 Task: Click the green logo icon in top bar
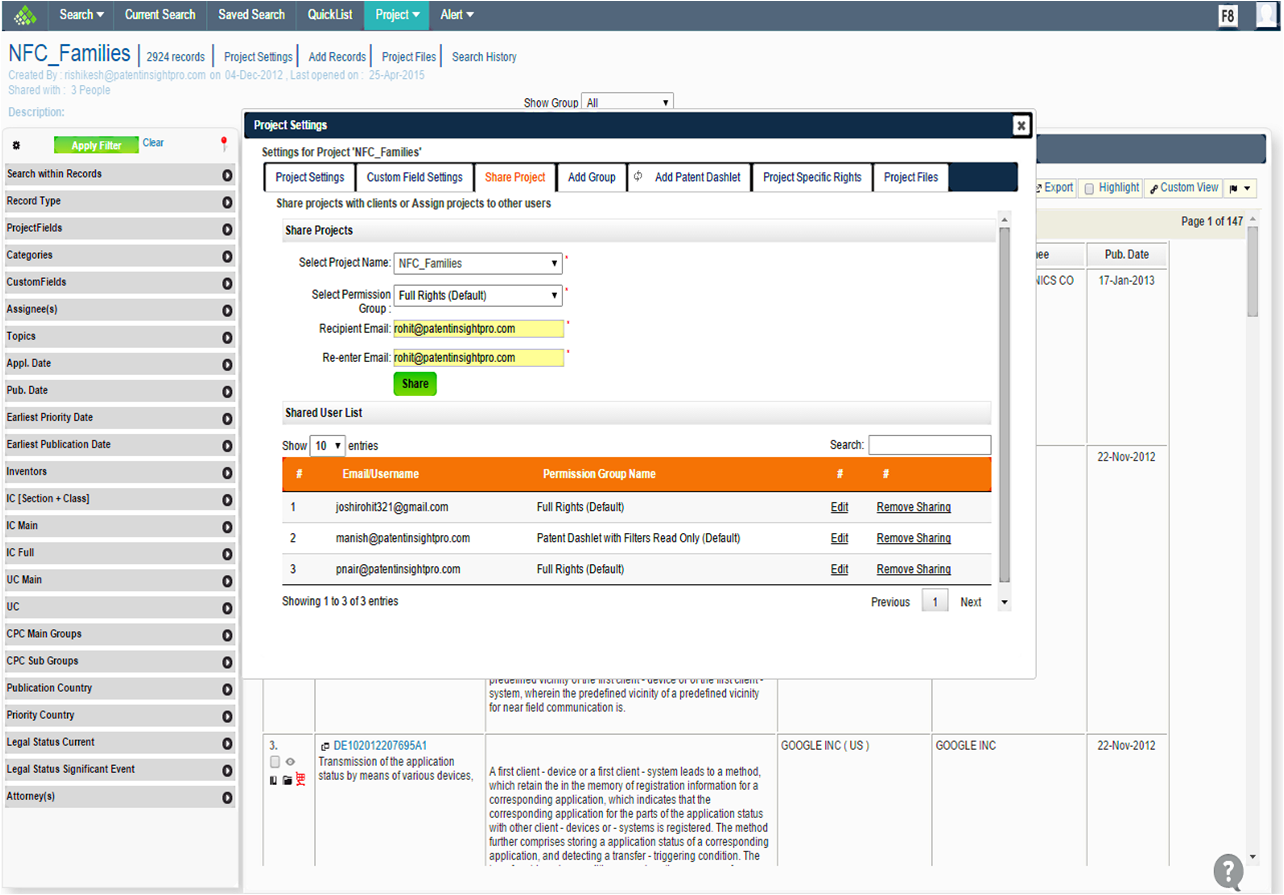[25, 15]
